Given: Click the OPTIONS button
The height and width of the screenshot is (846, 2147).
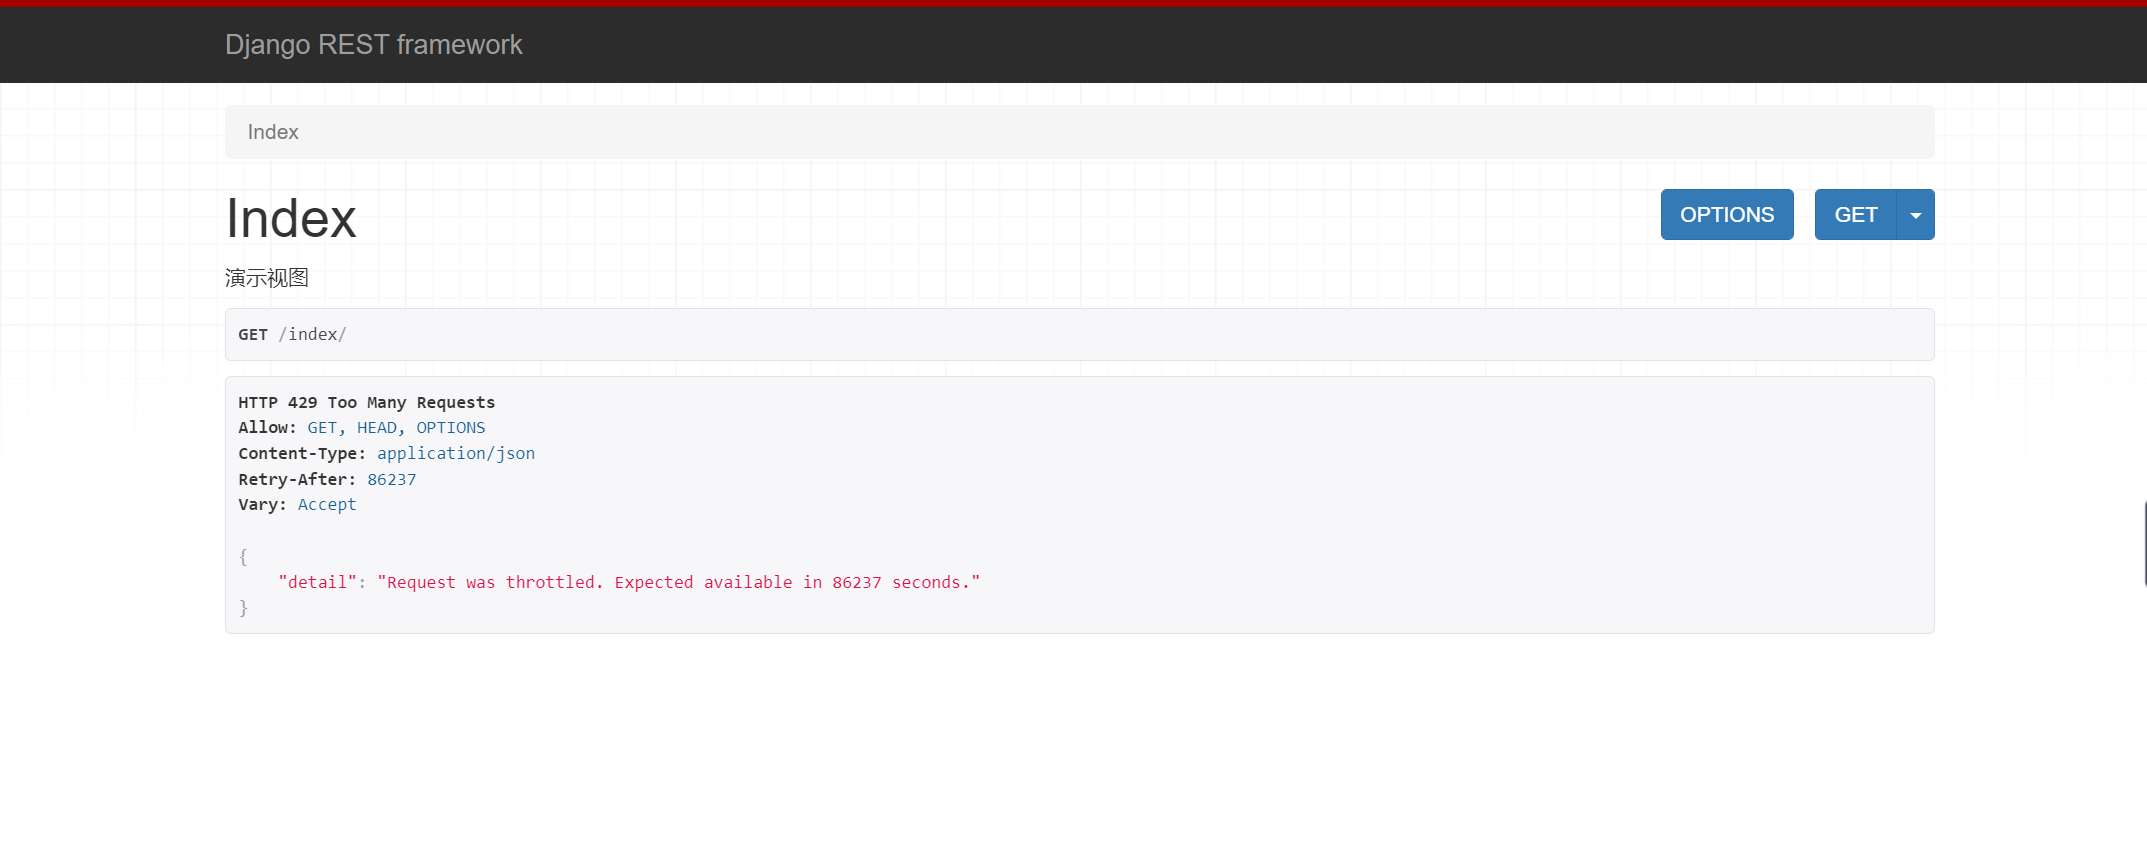Looking at the screenshot, I should click(x=1727, y=214).
